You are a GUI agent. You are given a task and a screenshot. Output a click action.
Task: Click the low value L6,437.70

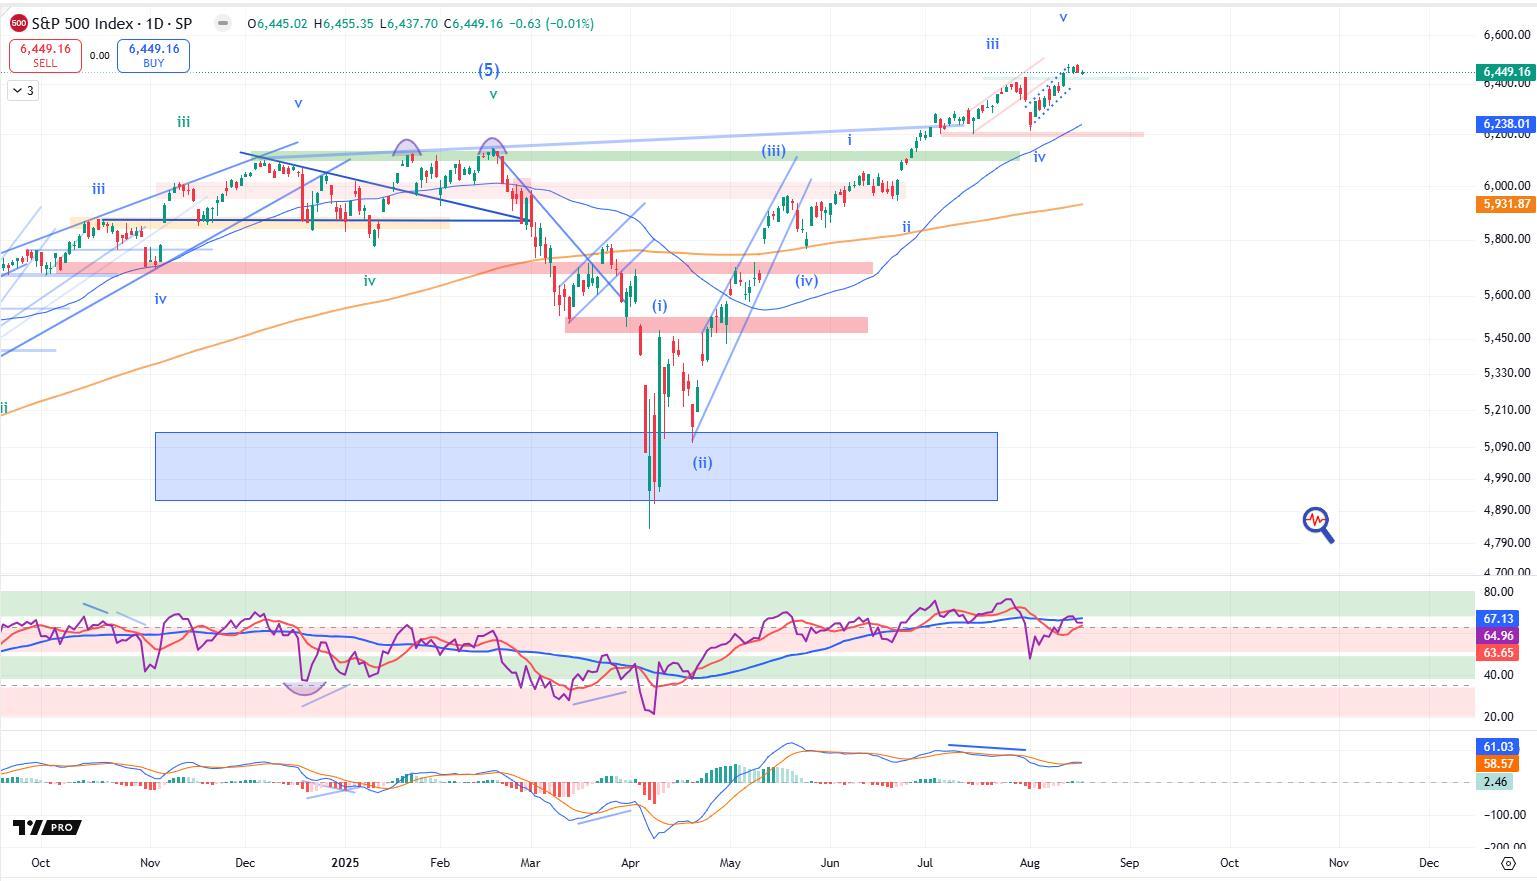[x=409, y=23]
